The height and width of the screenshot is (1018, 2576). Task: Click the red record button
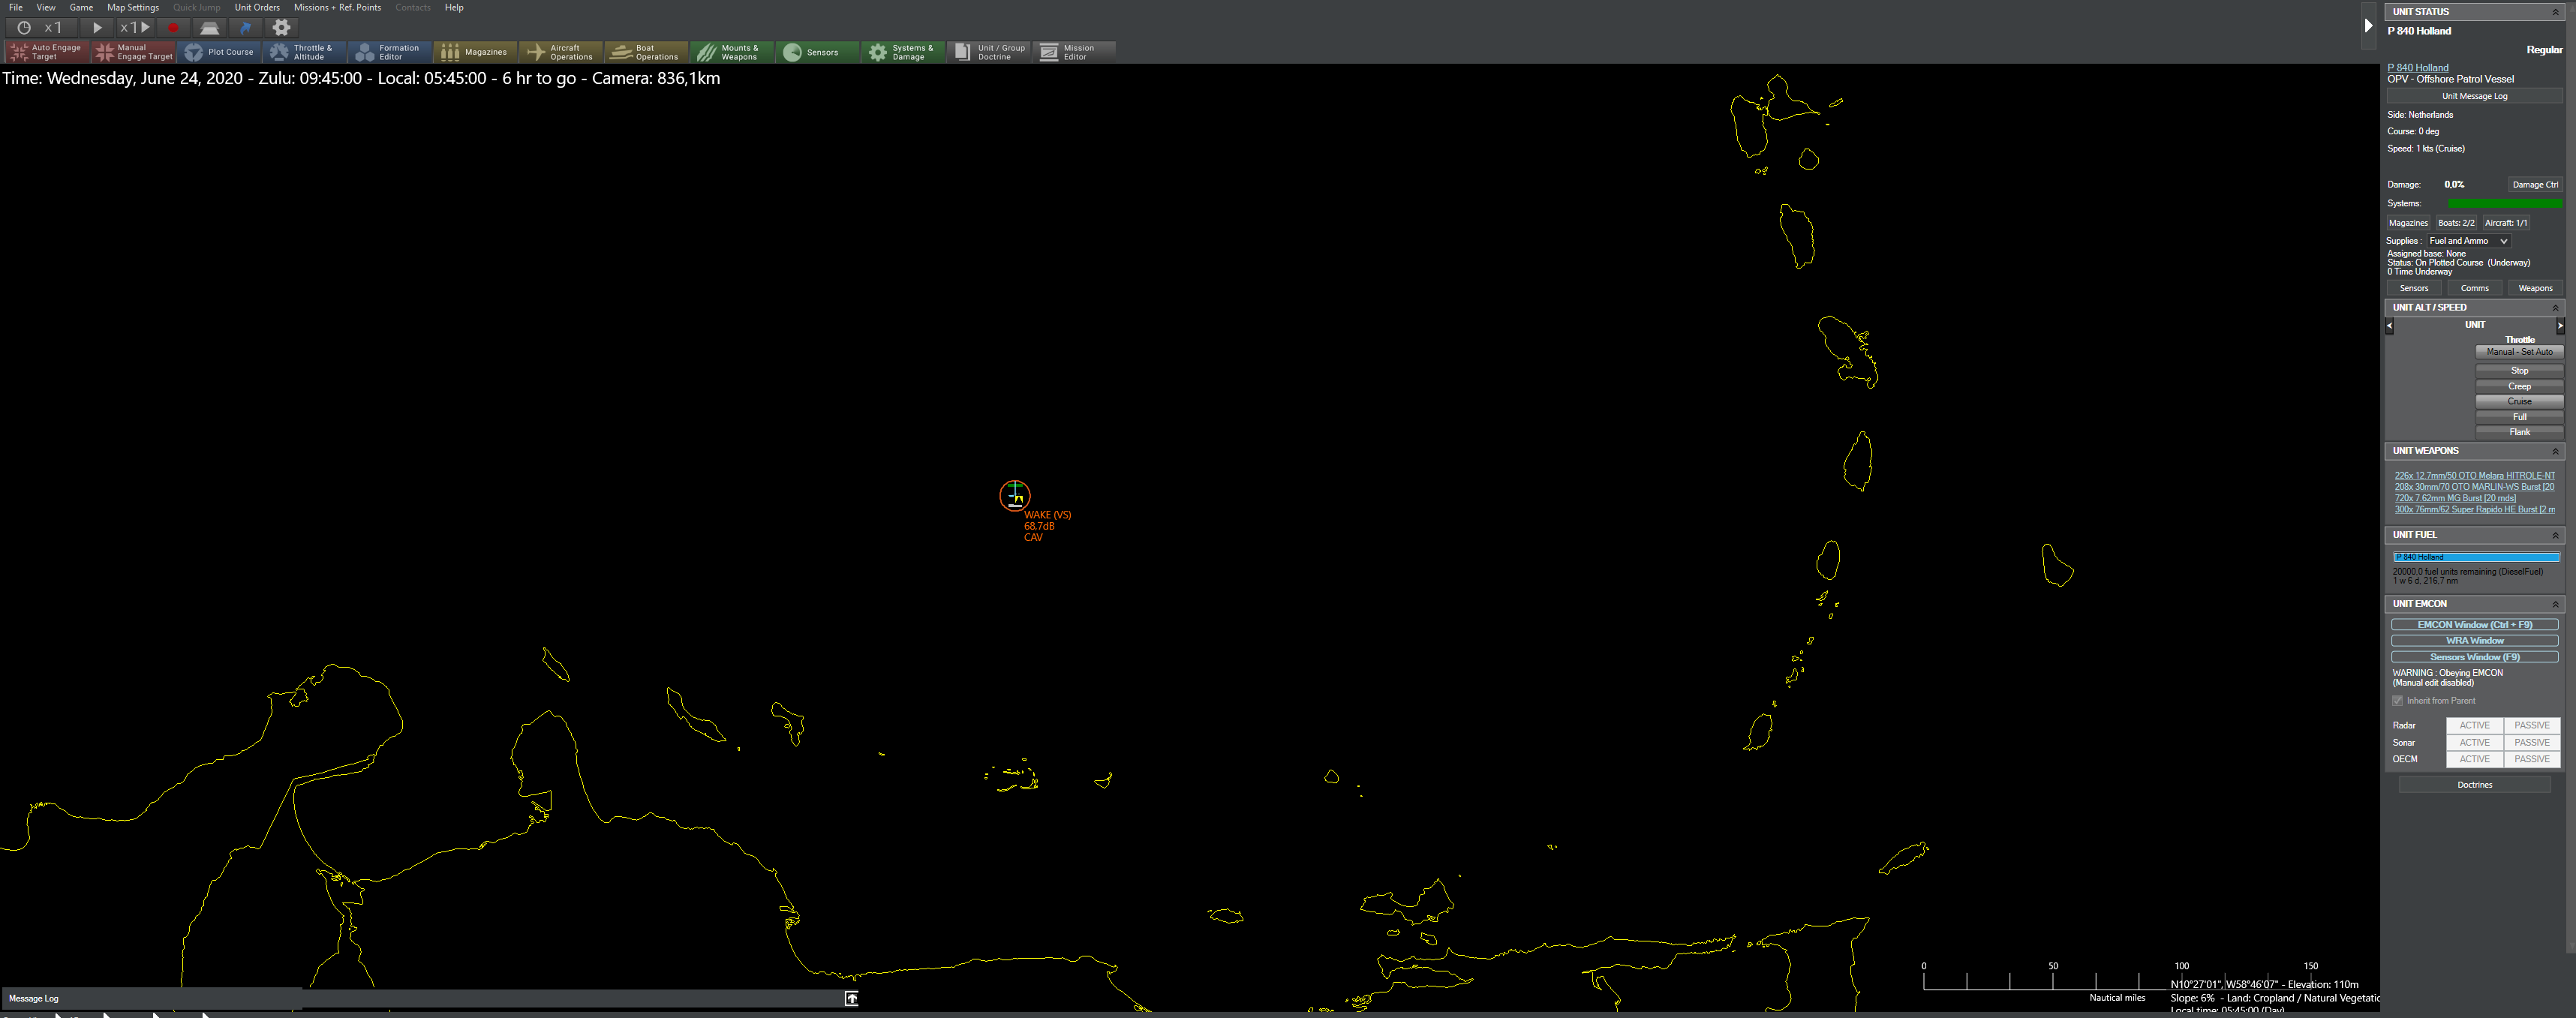(172, 28)
